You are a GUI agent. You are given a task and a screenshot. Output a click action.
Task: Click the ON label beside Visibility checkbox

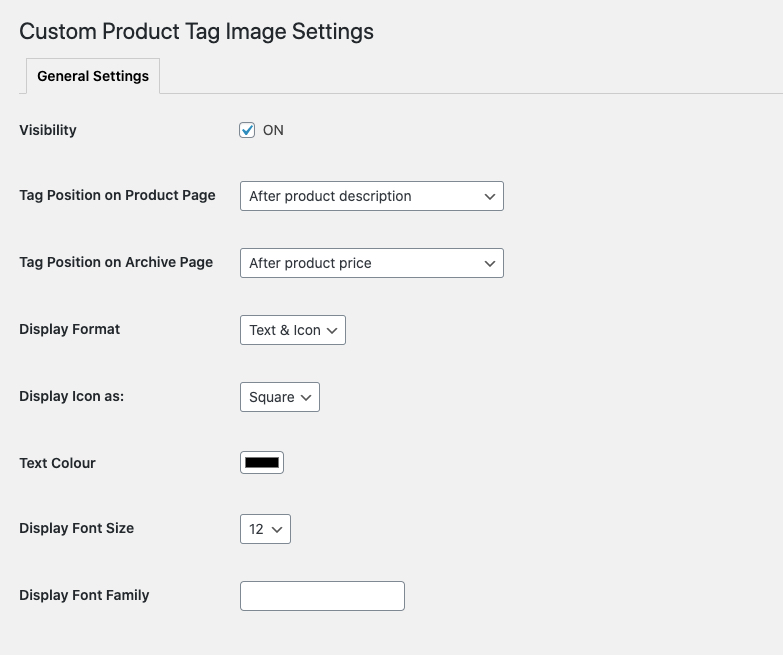273,130
